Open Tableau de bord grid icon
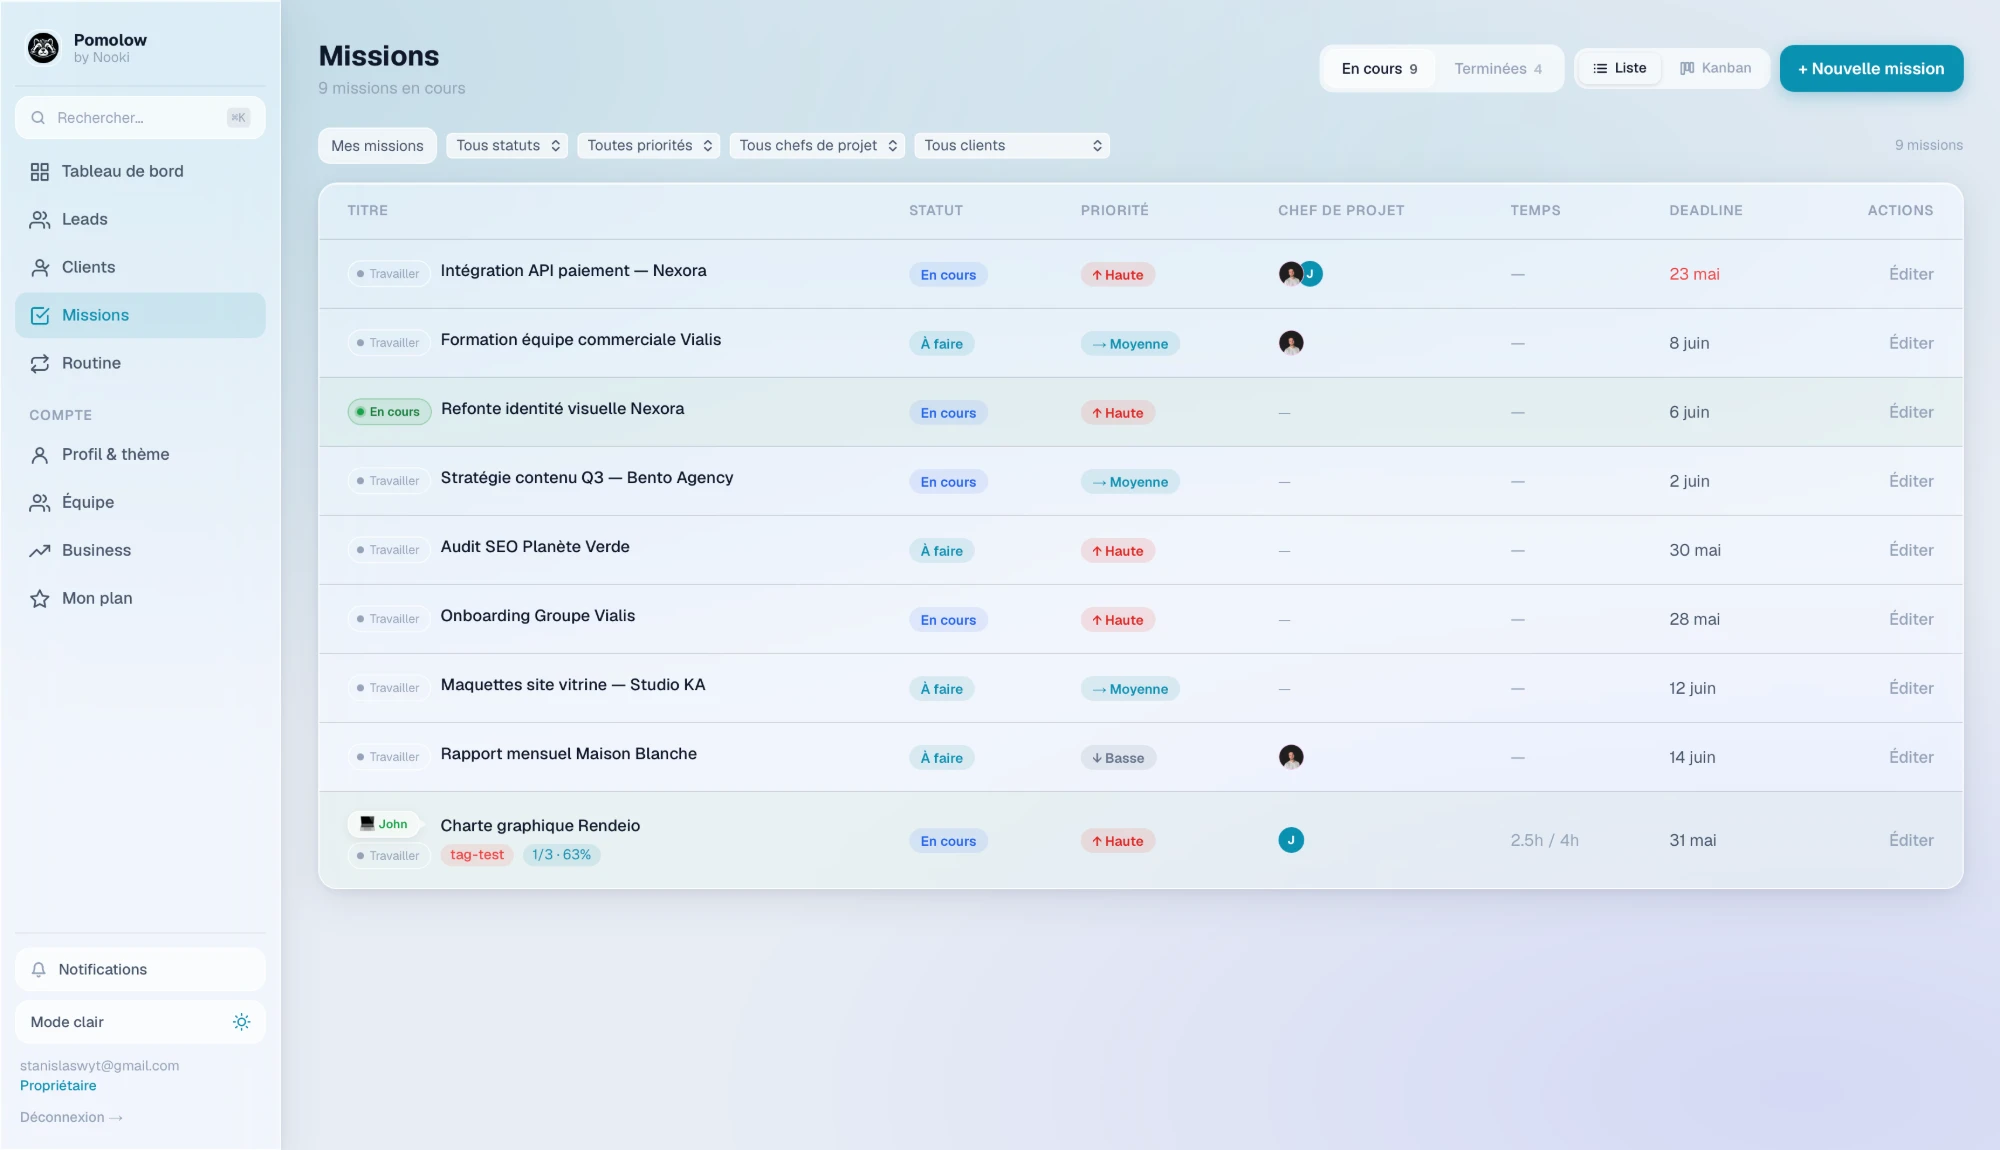The width and height of the screenshot is (2000, 1150). [x=40, y=172]
